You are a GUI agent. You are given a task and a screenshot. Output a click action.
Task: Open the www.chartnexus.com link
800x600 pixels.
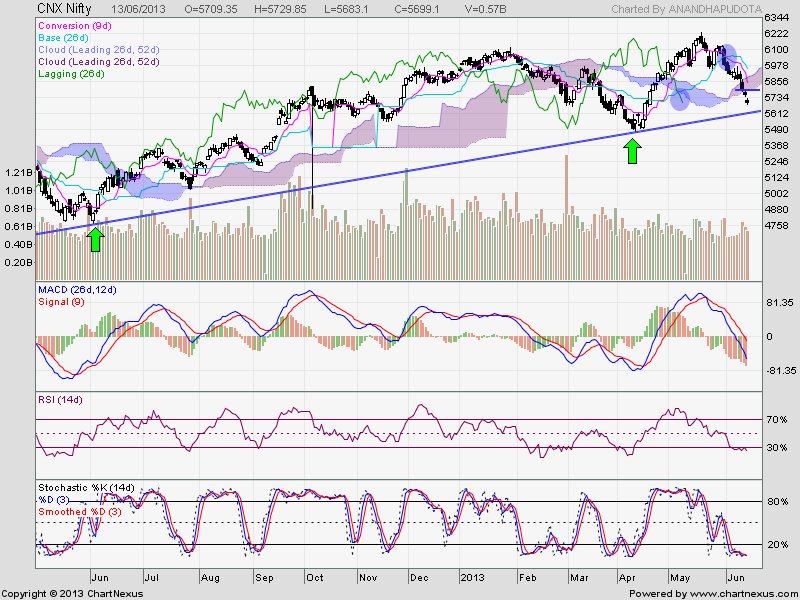744,594
